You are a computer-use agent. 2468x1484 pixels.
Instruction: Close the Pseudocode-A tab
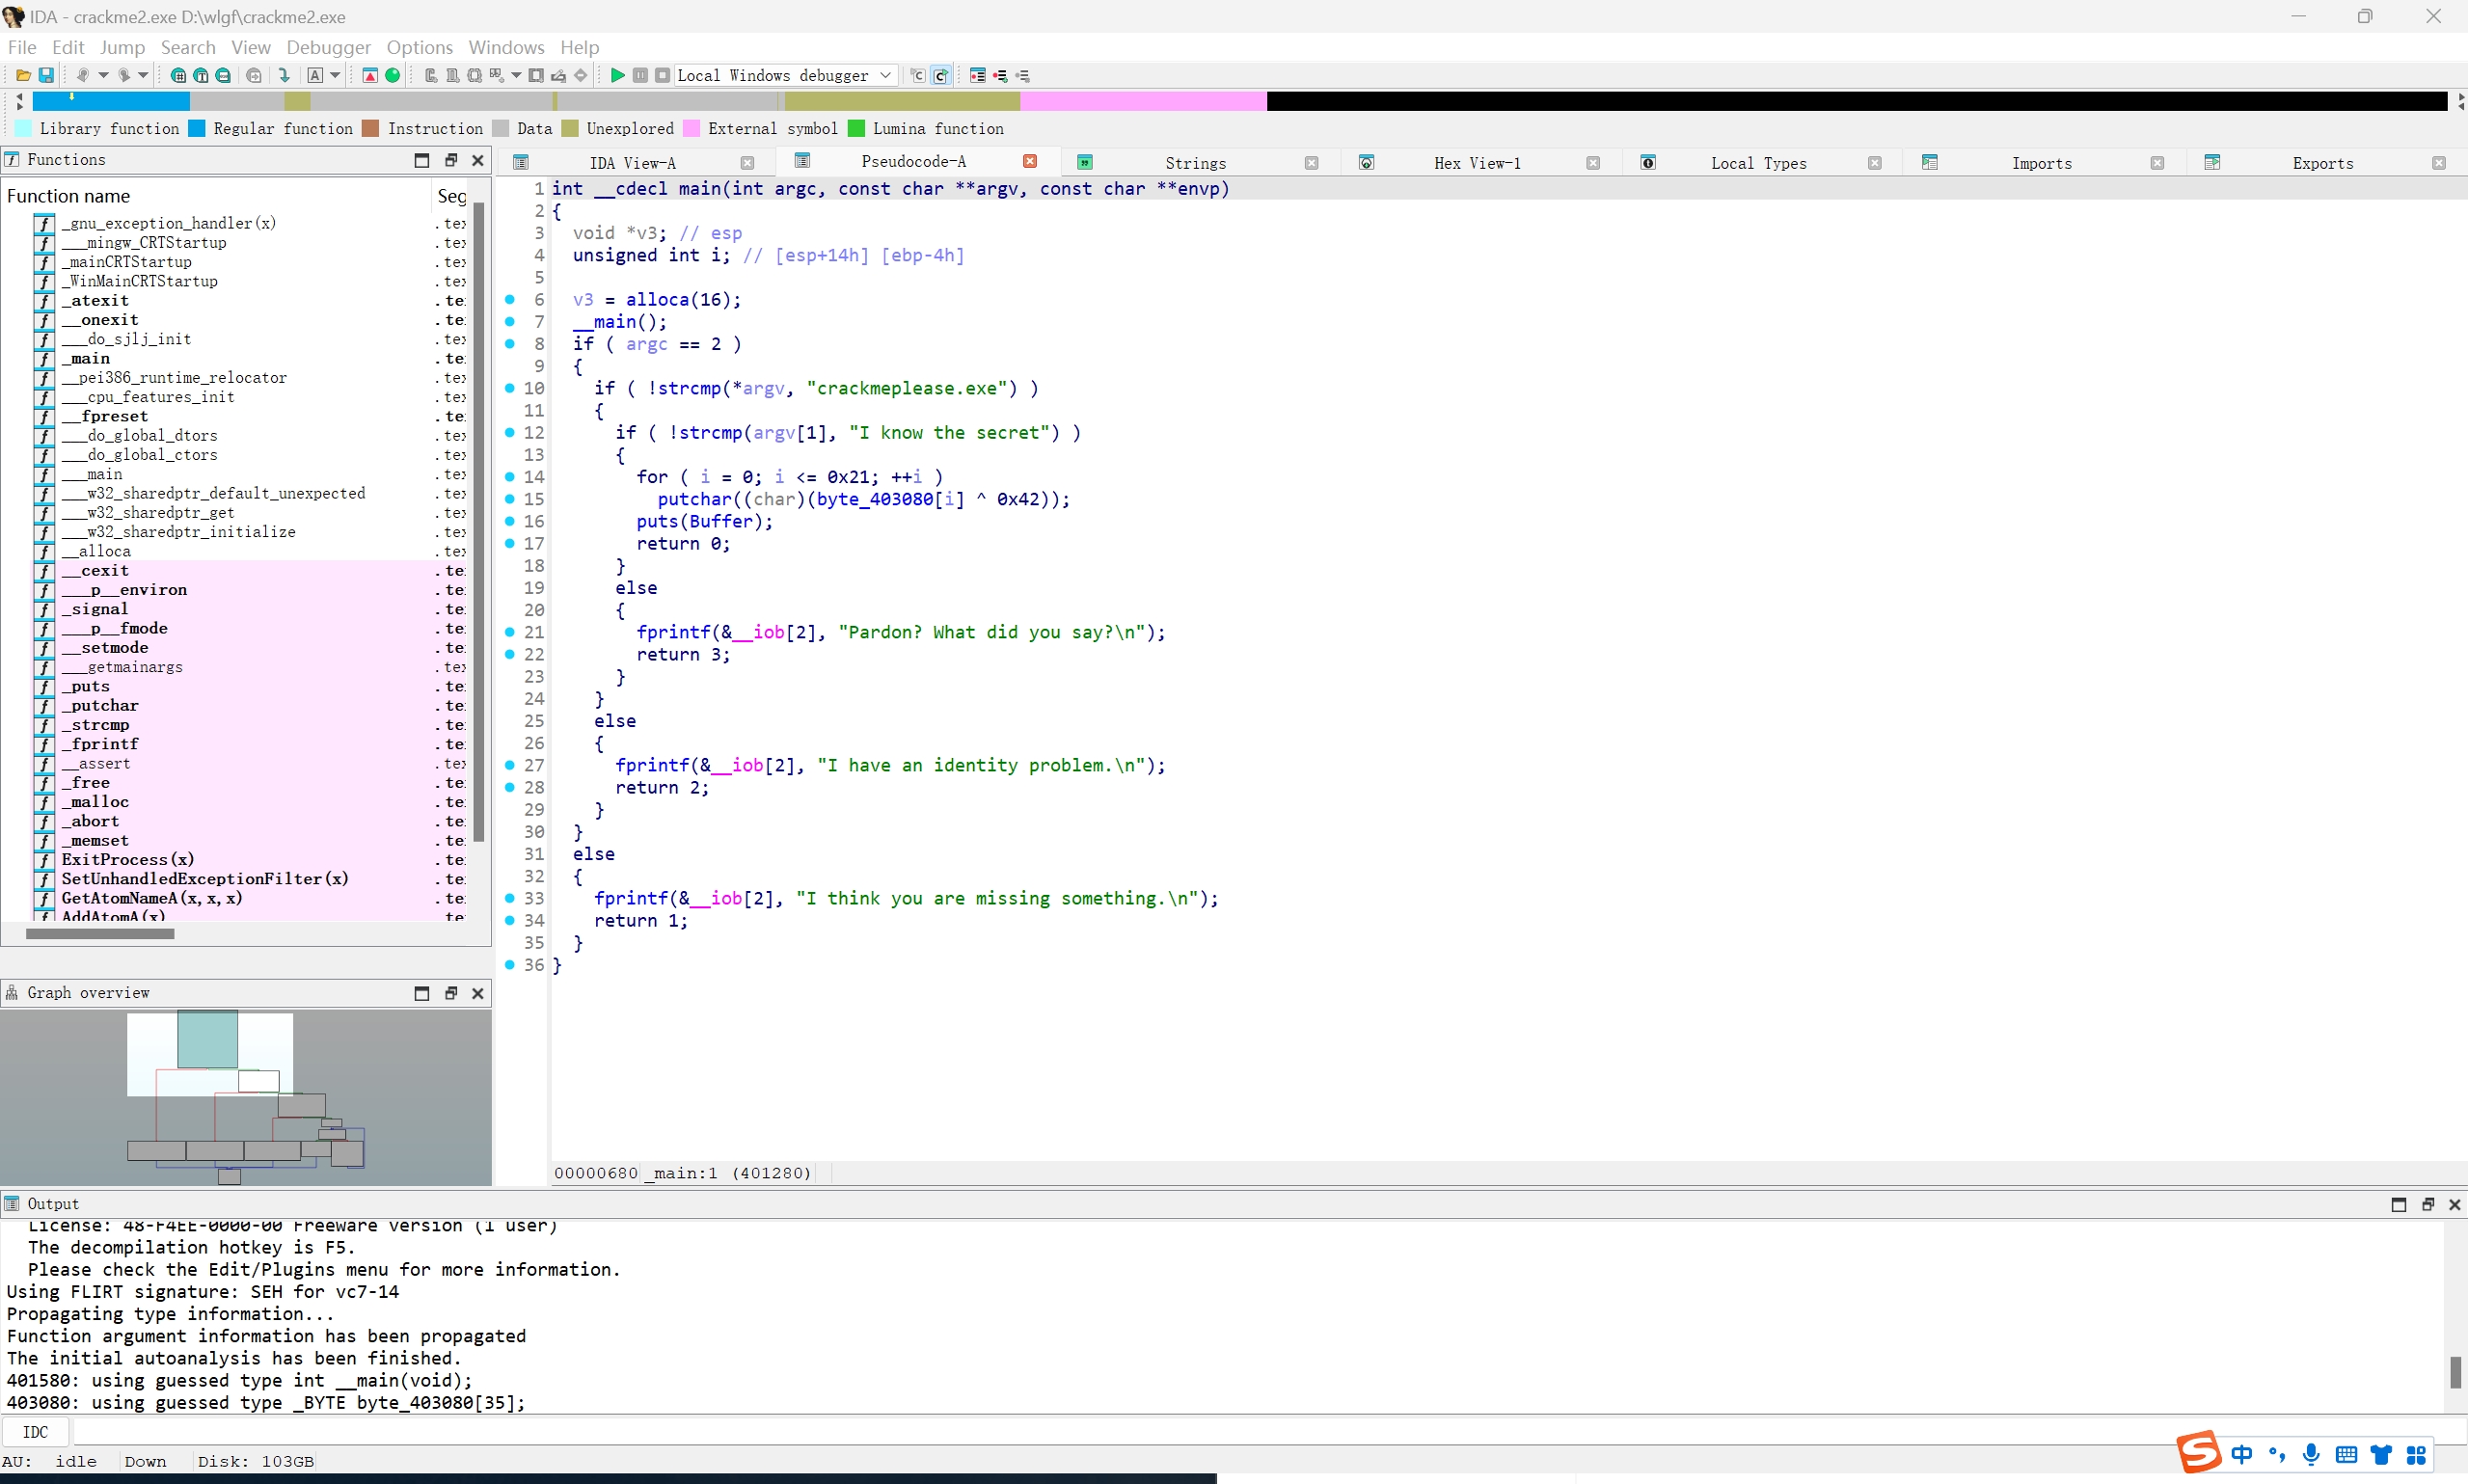pos(1030,161)
